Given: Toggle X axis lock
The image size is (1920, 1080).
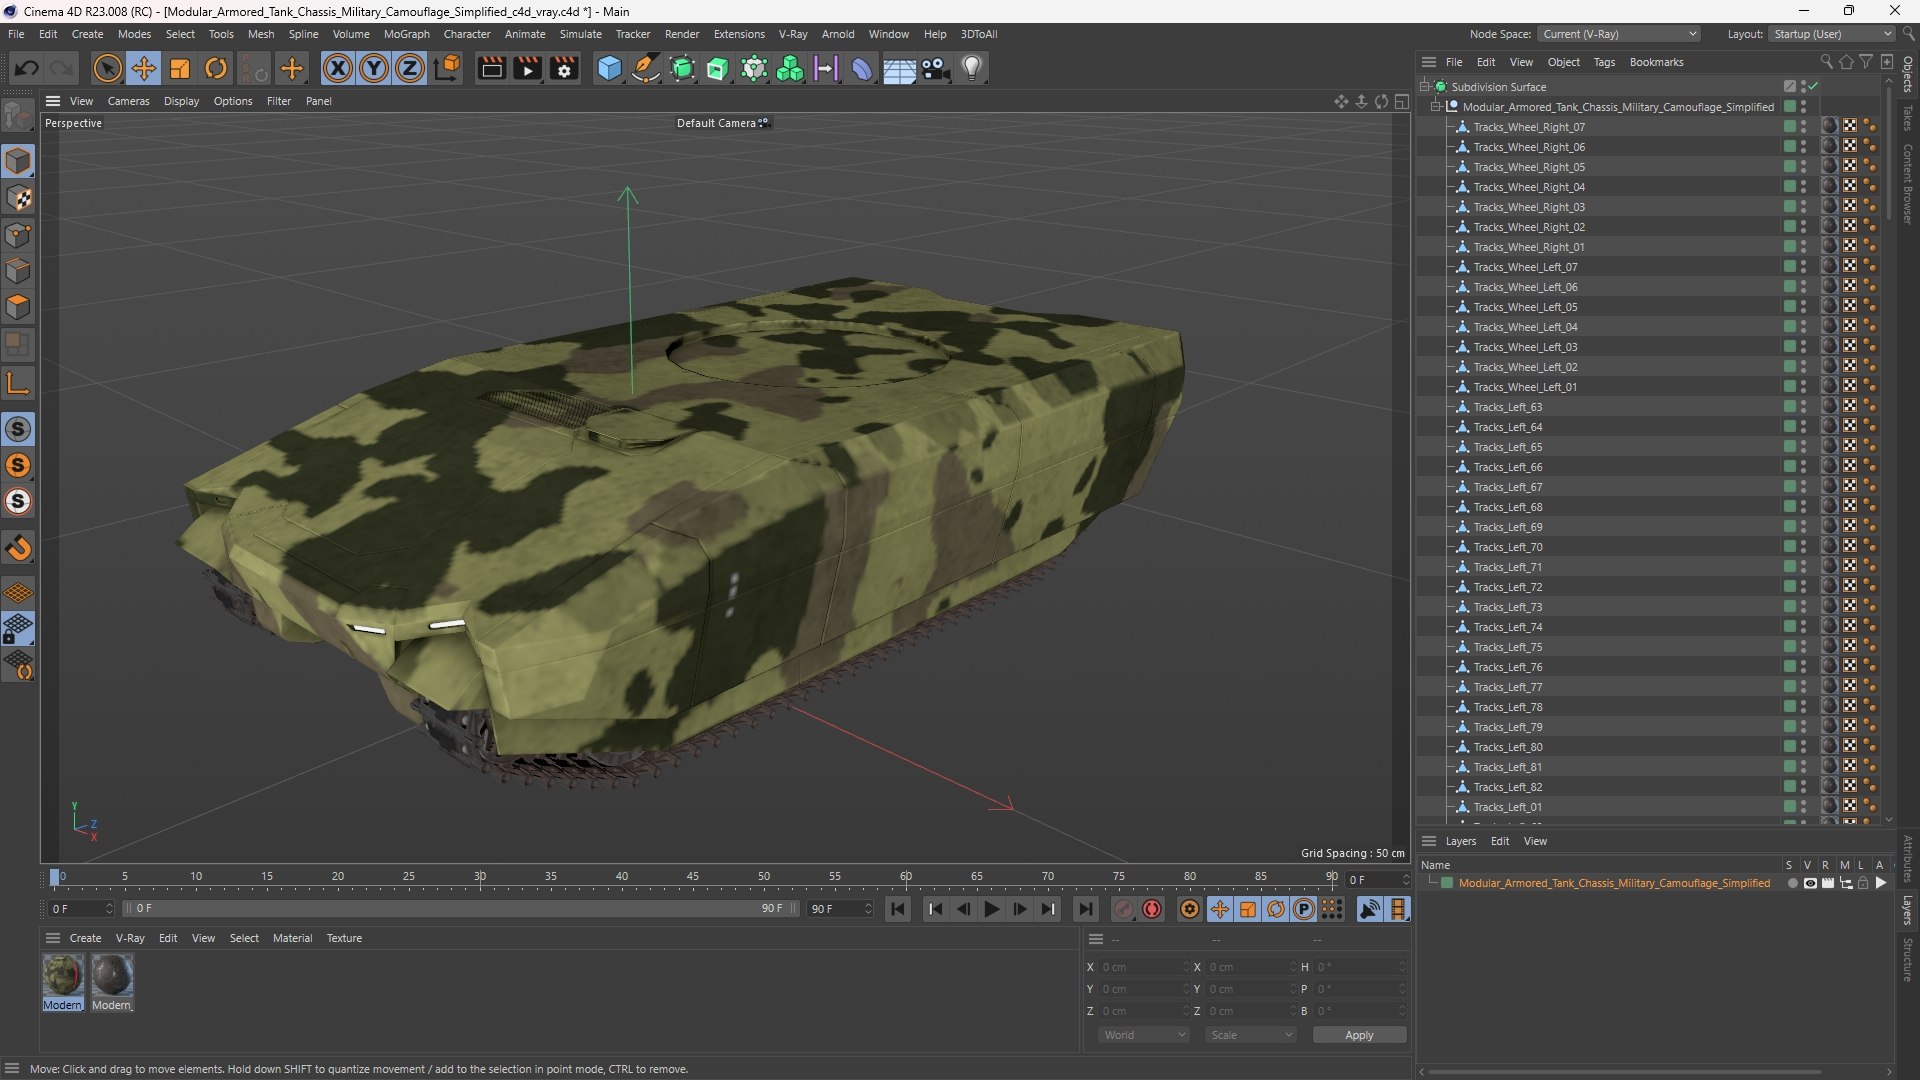Looking at the screenshot, I should [338, 68].
